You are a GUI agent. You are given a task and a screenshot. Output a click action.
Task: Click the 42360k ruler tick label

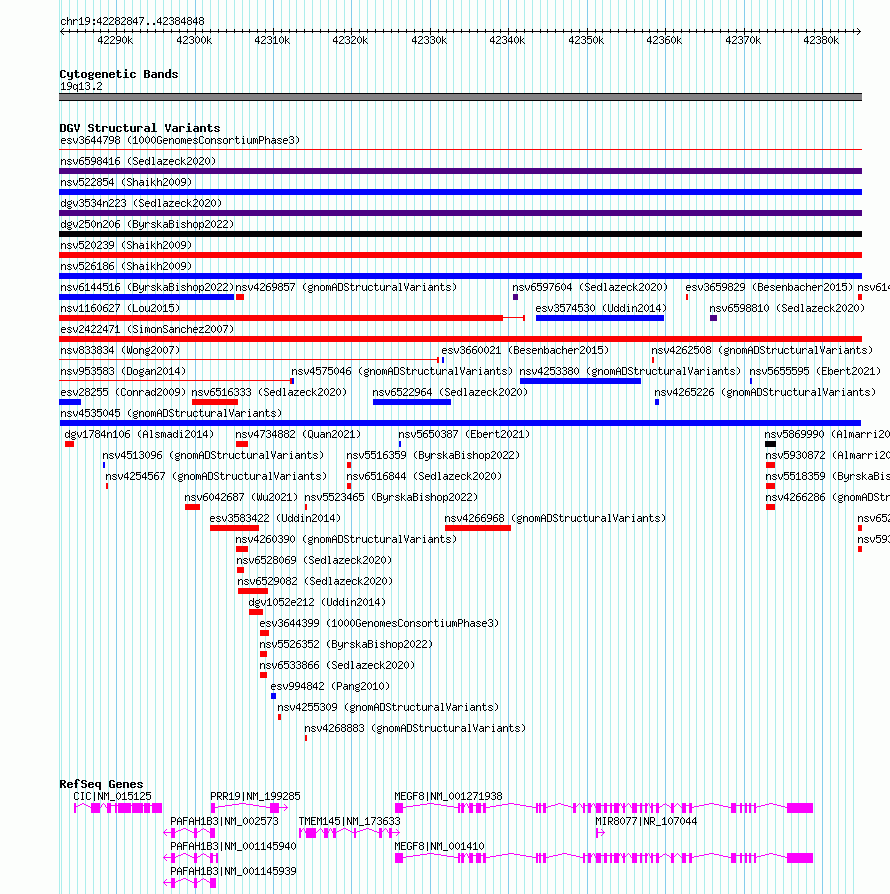point(664,40)
